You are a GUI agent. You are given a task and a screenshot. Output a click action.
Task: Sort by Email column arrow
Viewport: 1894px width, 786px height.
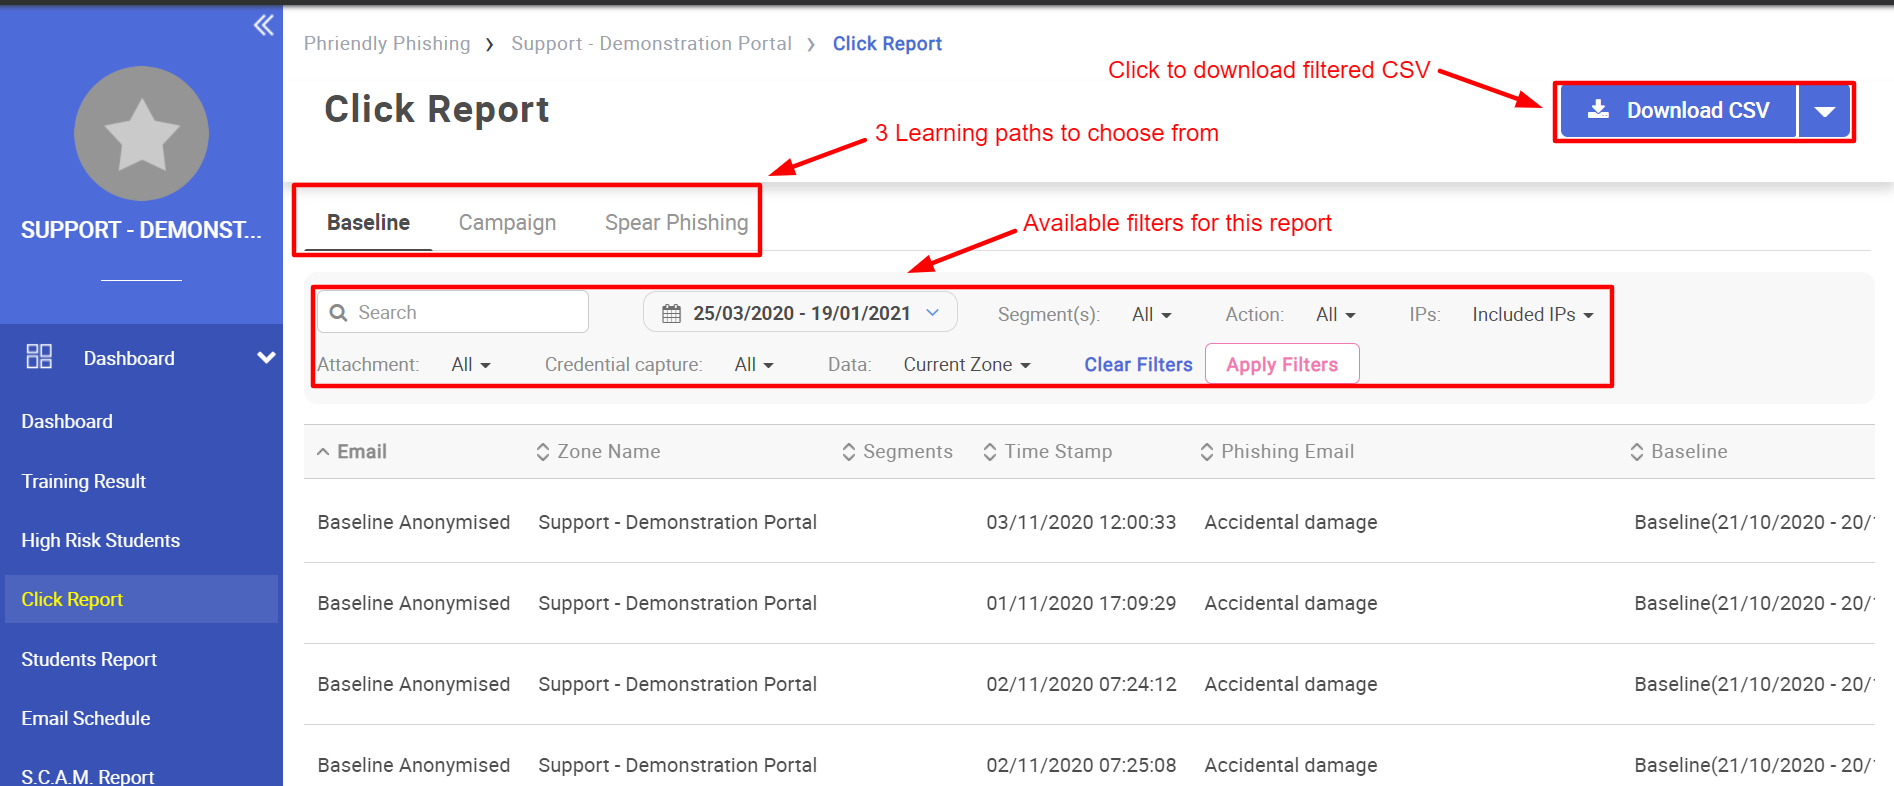coord(323,452)
